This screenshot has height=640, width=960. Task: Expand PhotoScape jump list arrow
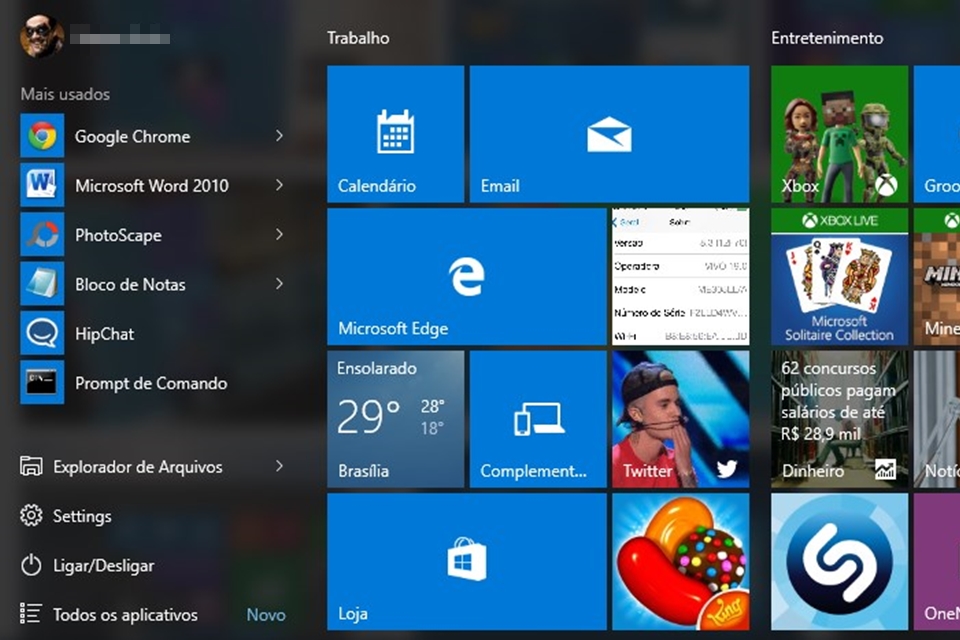[279, 235]
